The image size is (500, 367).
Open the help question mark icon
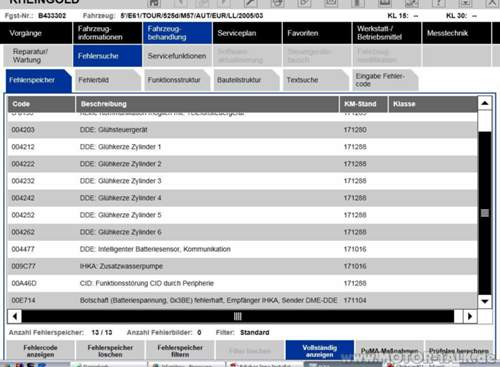tap(438, 3)
